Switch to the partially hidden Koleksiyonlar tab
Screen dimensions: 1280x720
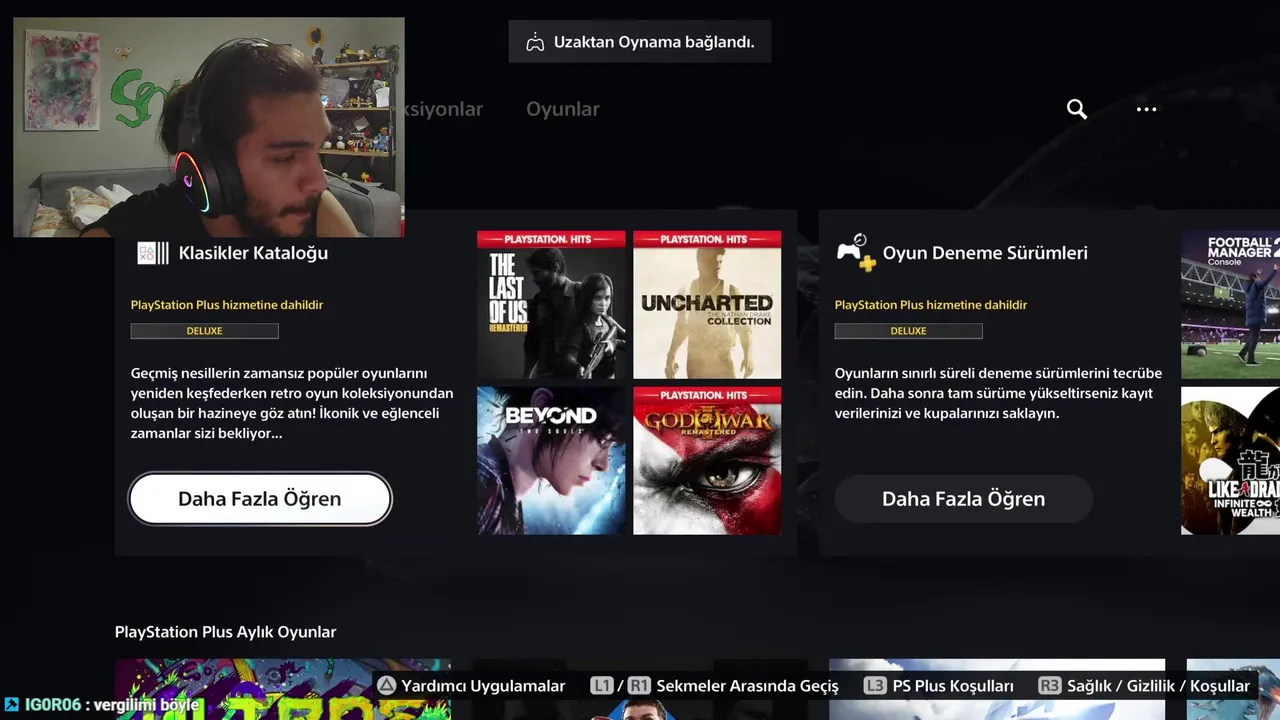pyautogui.click(x=444, y=109)
